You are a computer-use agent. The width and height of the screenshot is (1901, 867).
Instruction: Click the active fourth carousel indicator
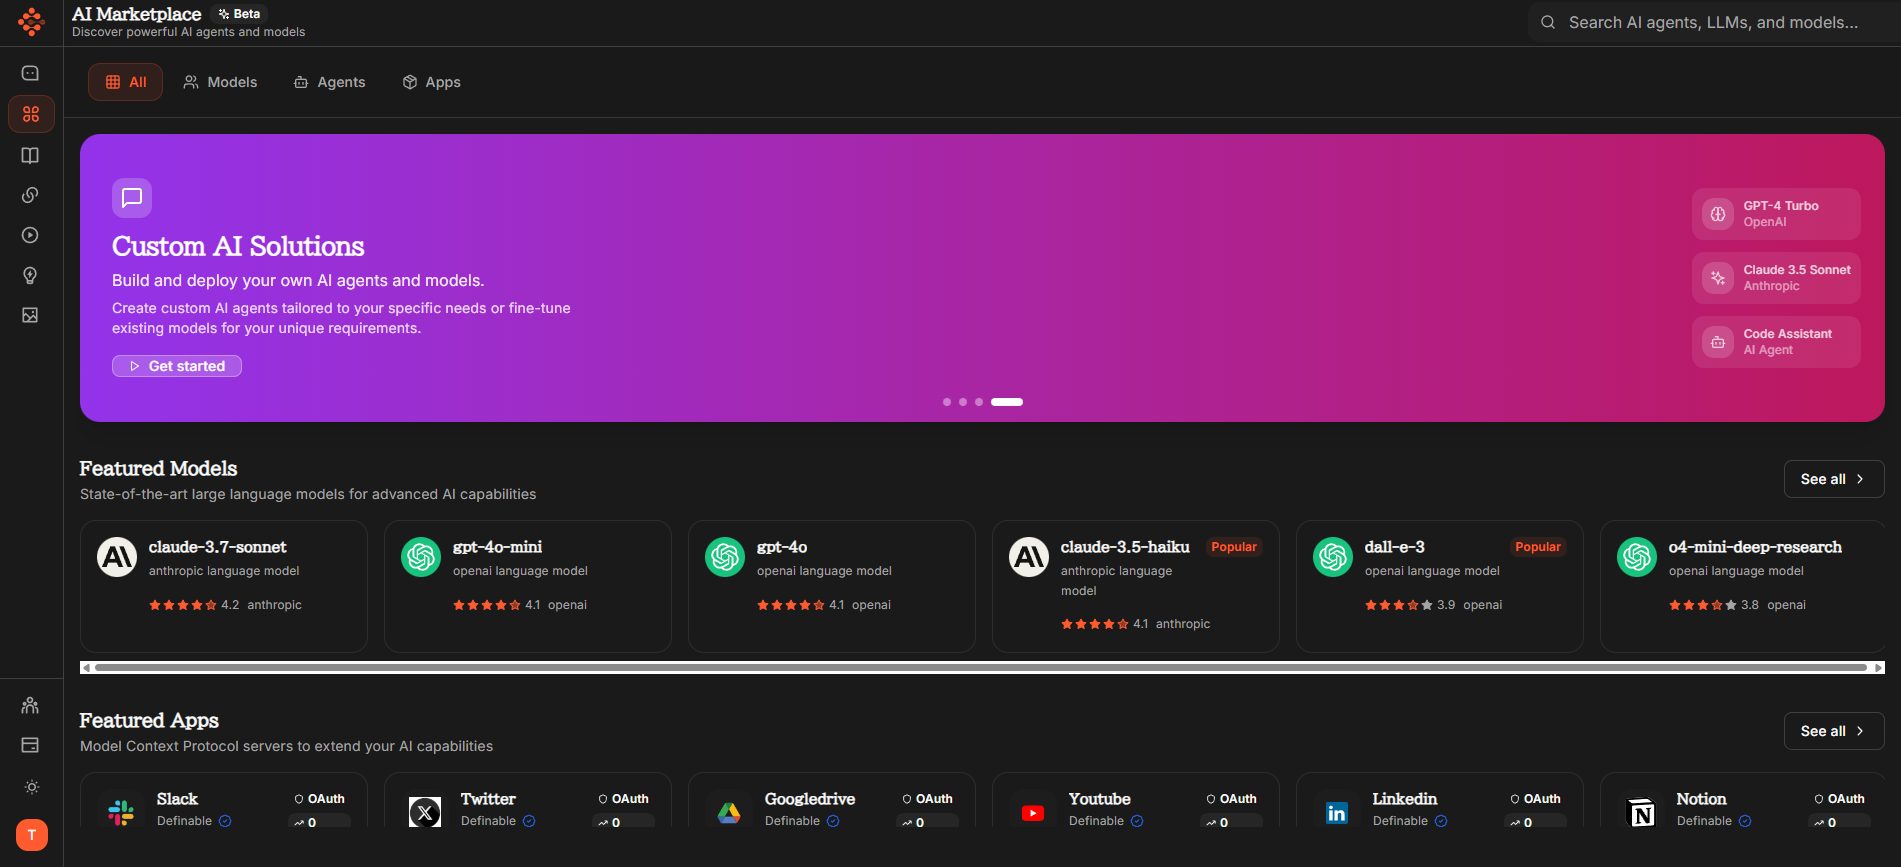pos(1007,402)
